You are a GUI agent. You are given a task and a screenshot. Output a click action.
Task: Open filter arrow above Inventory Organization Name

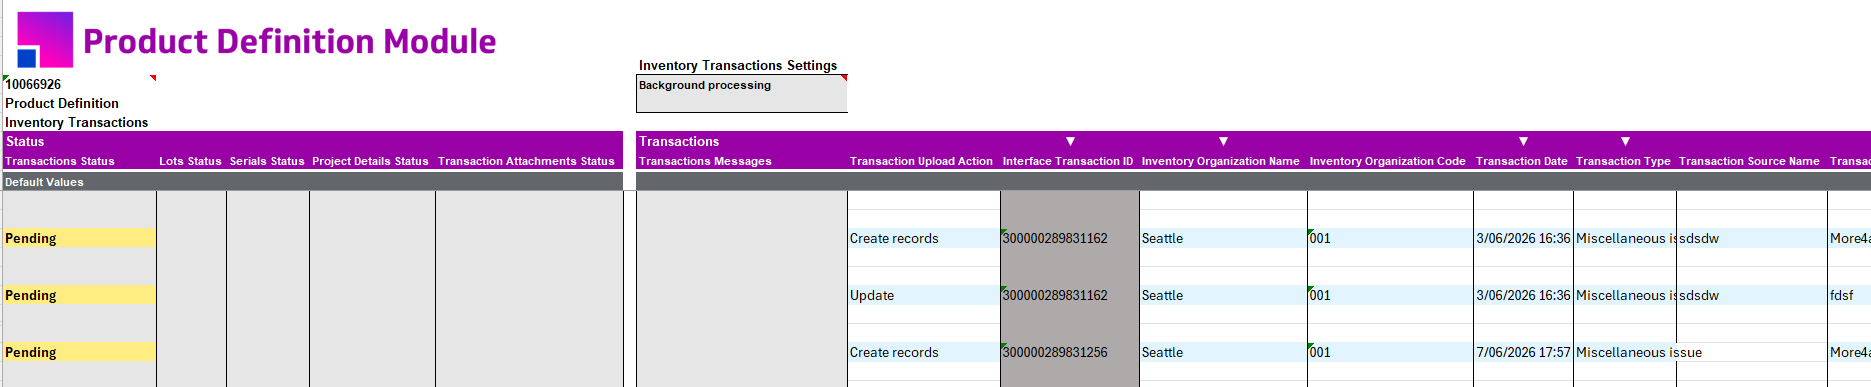(1223, 142)
